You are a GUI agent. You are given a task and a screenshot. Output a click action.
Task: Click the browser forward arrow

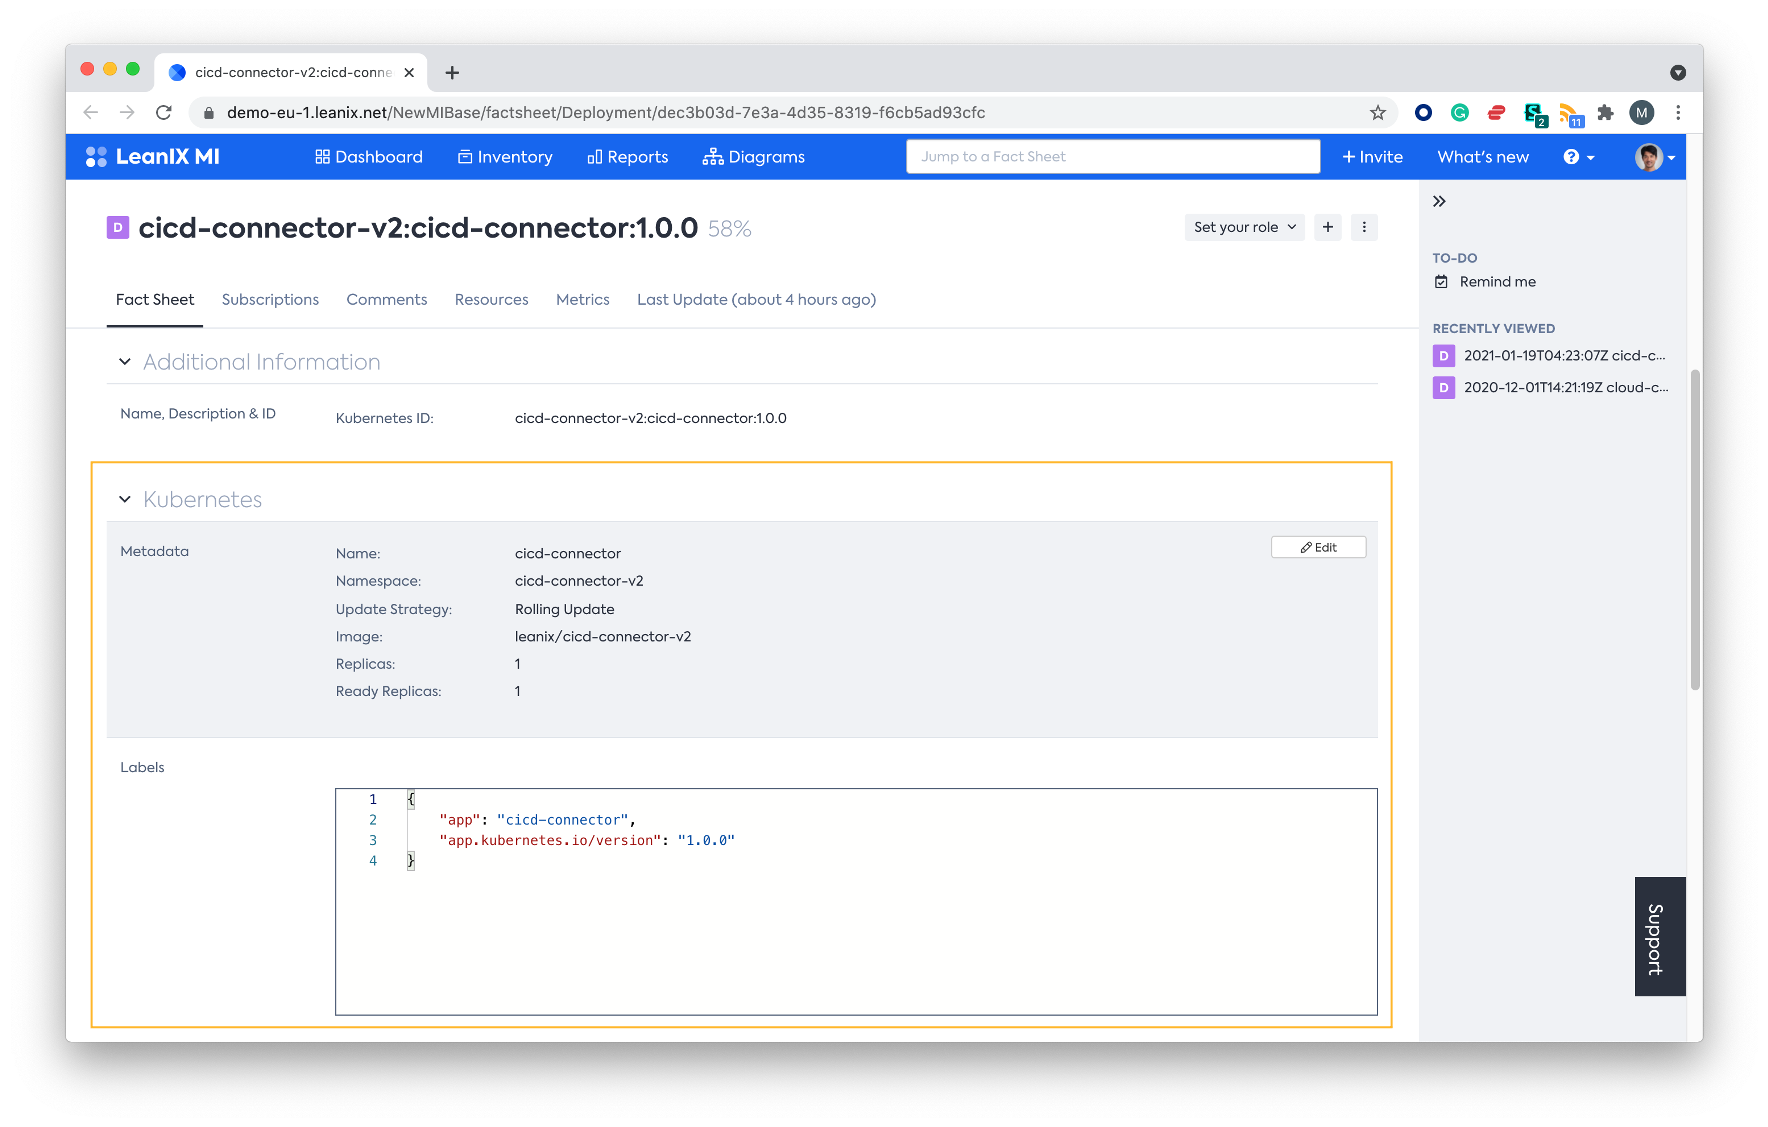point(127,113)
